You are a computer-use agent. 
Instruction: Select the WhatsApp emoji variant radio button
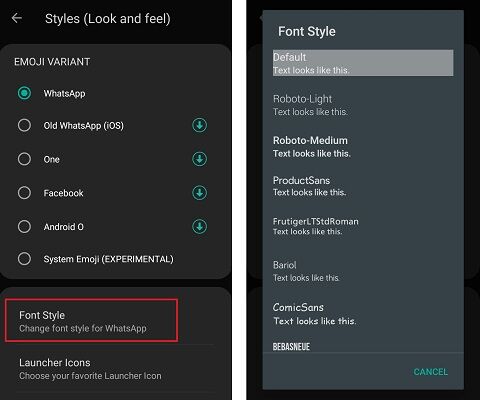coord(24,93)
